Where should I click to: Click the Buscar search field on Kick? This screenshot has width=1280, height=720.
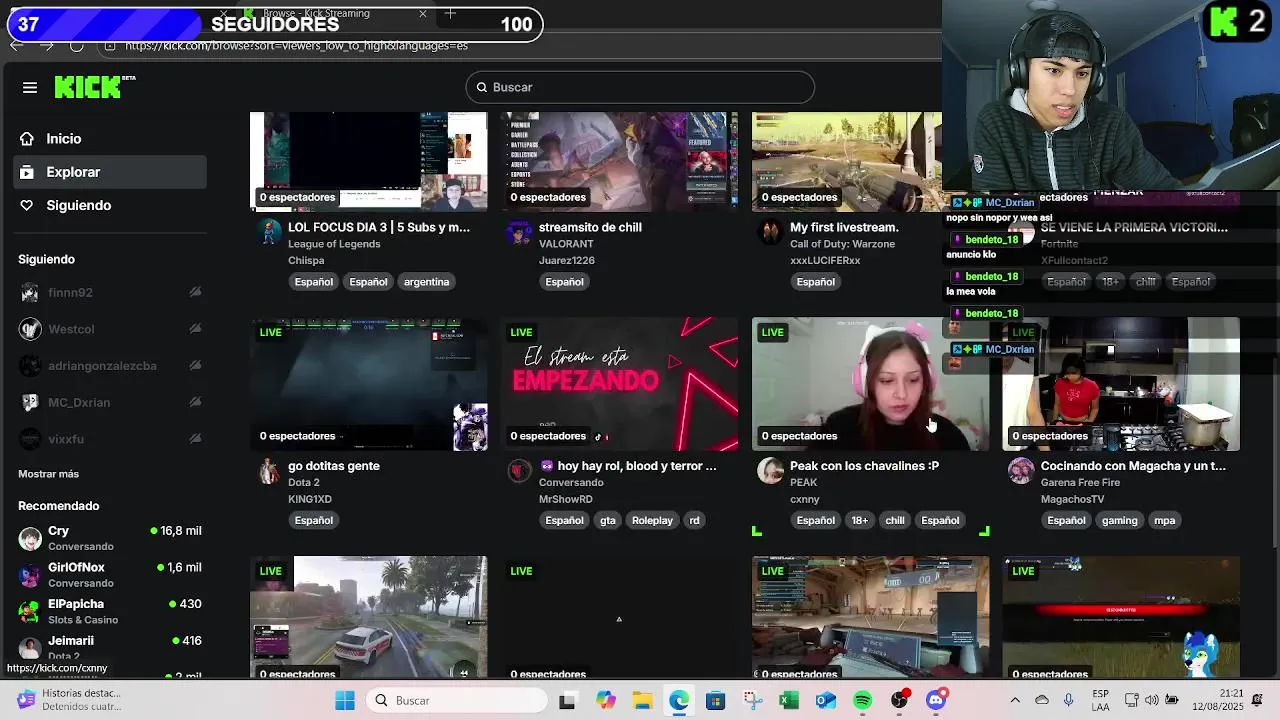pos(640,87)
